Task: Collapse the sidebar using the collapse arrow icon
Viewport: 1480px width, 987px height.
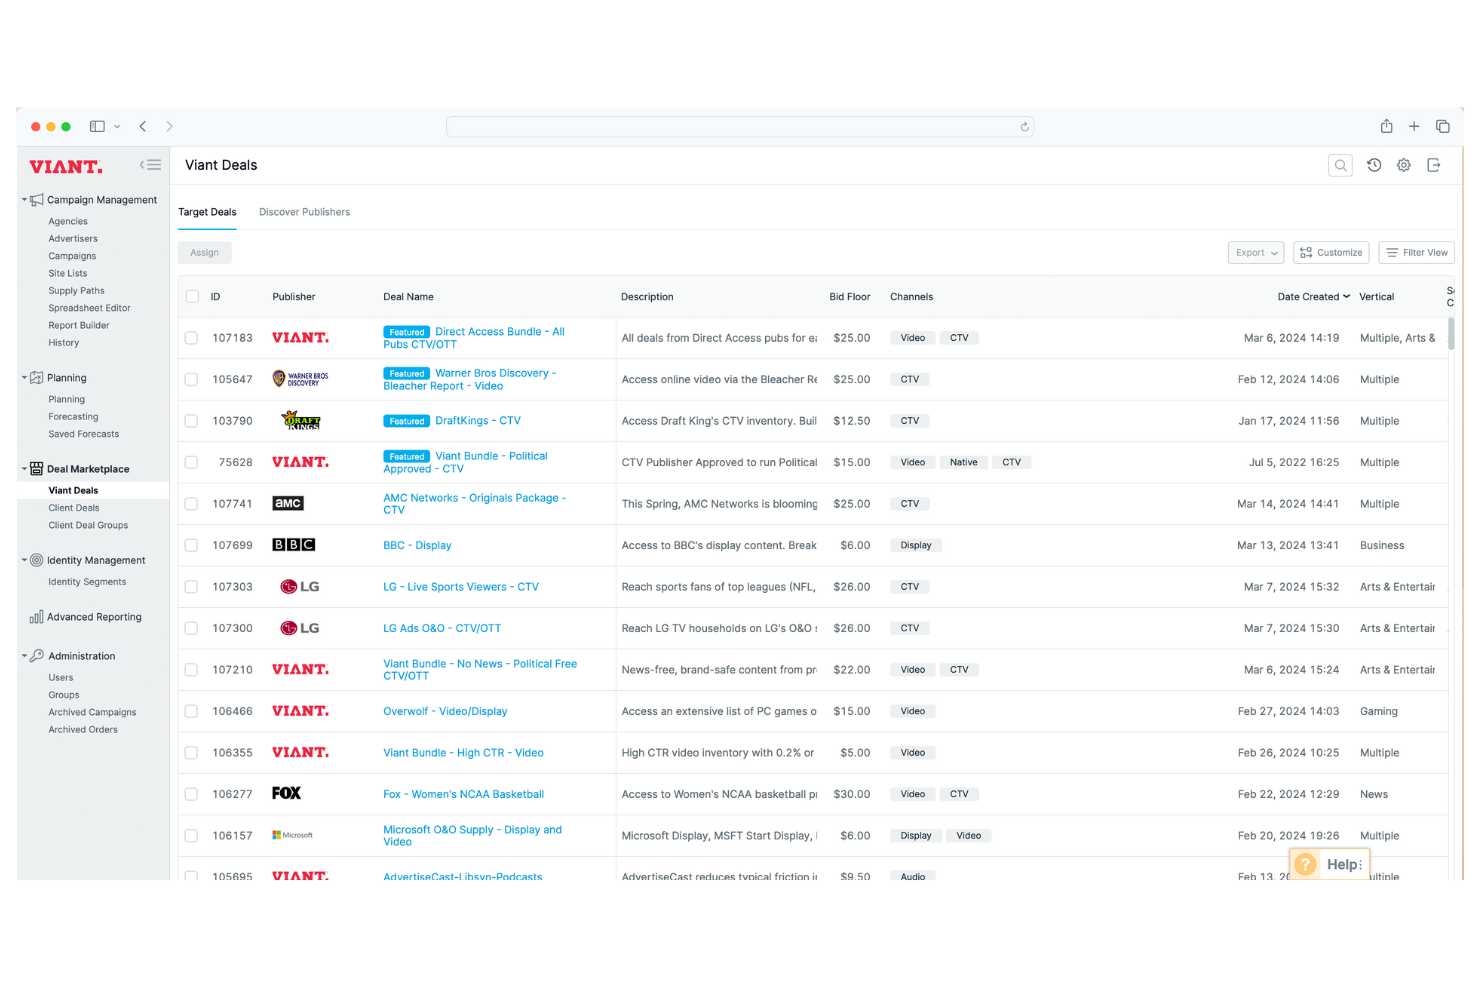Action: pyautogui.click(x=150, y=164)
